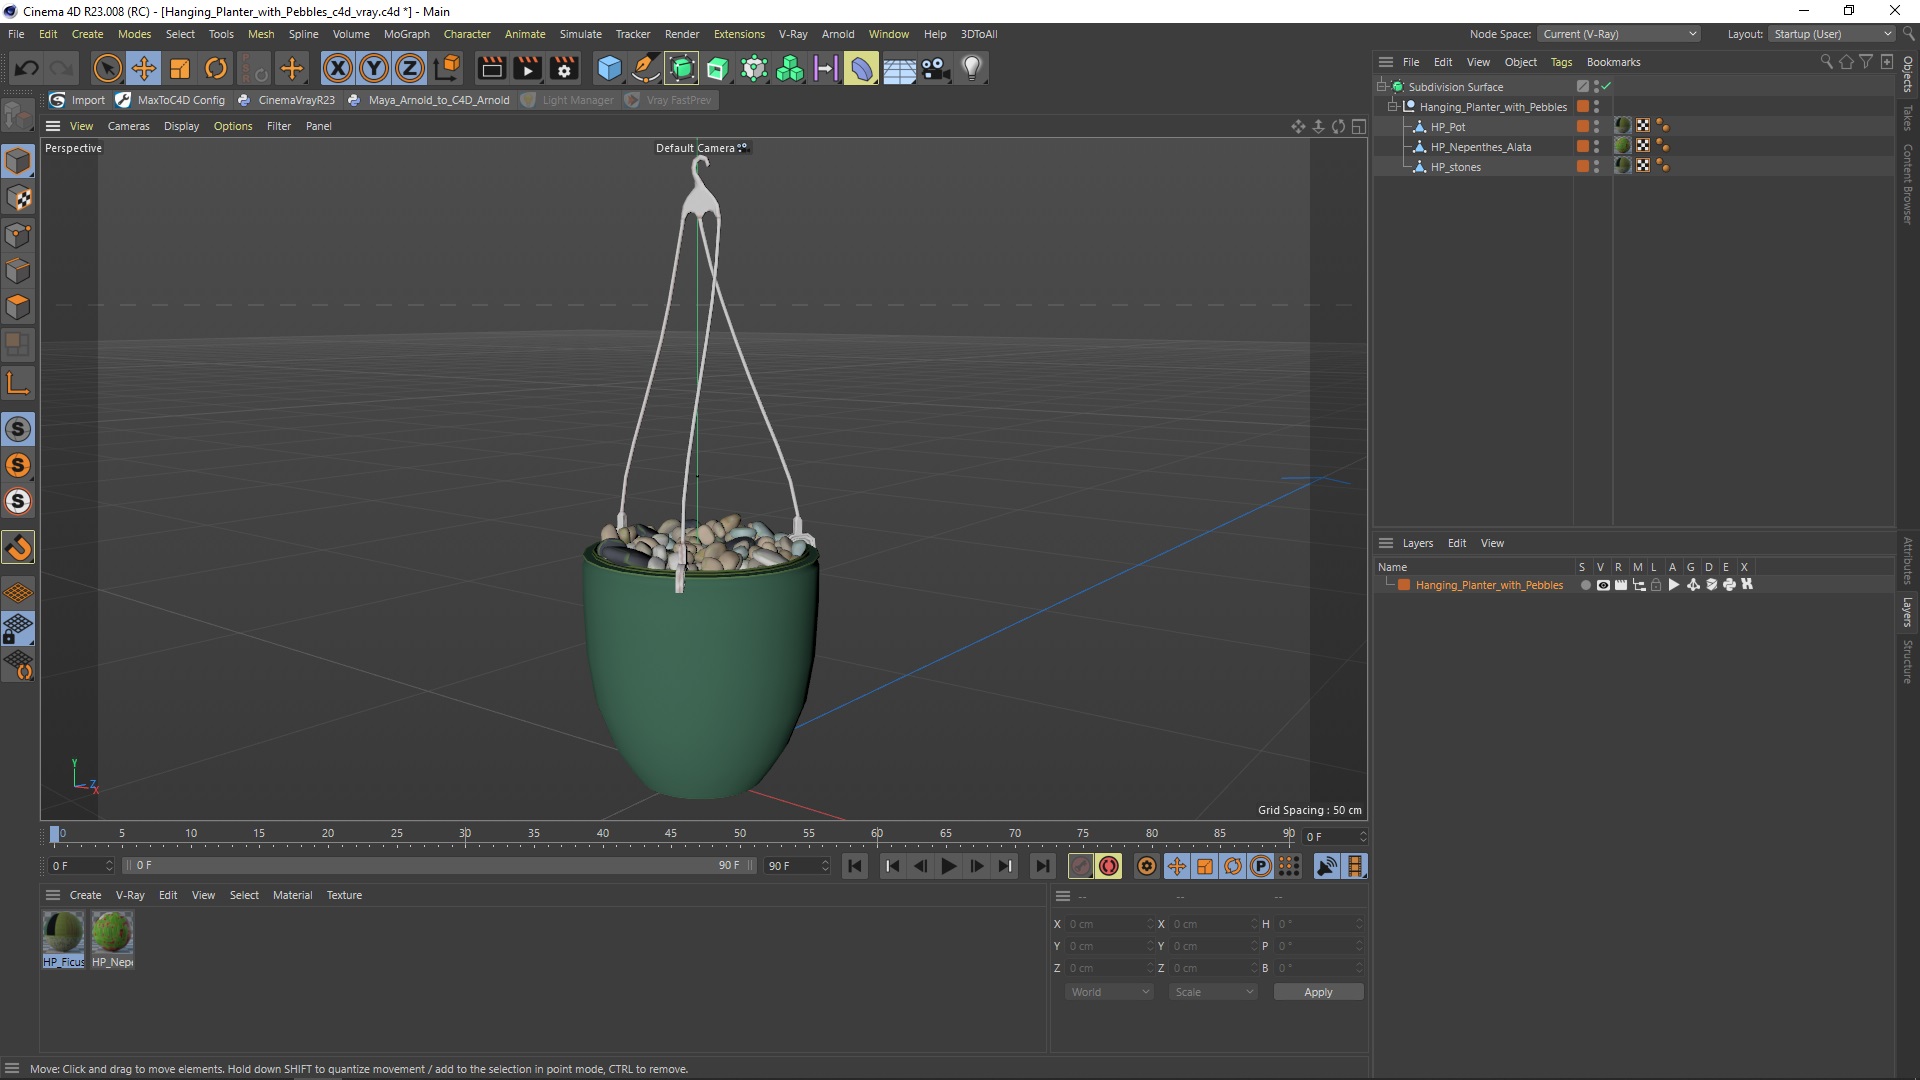Toggle Subdivision Surface enable checkmark
Image resolution: width=1920 pixels, height=1080 pixels.
tap(1606, 87)
